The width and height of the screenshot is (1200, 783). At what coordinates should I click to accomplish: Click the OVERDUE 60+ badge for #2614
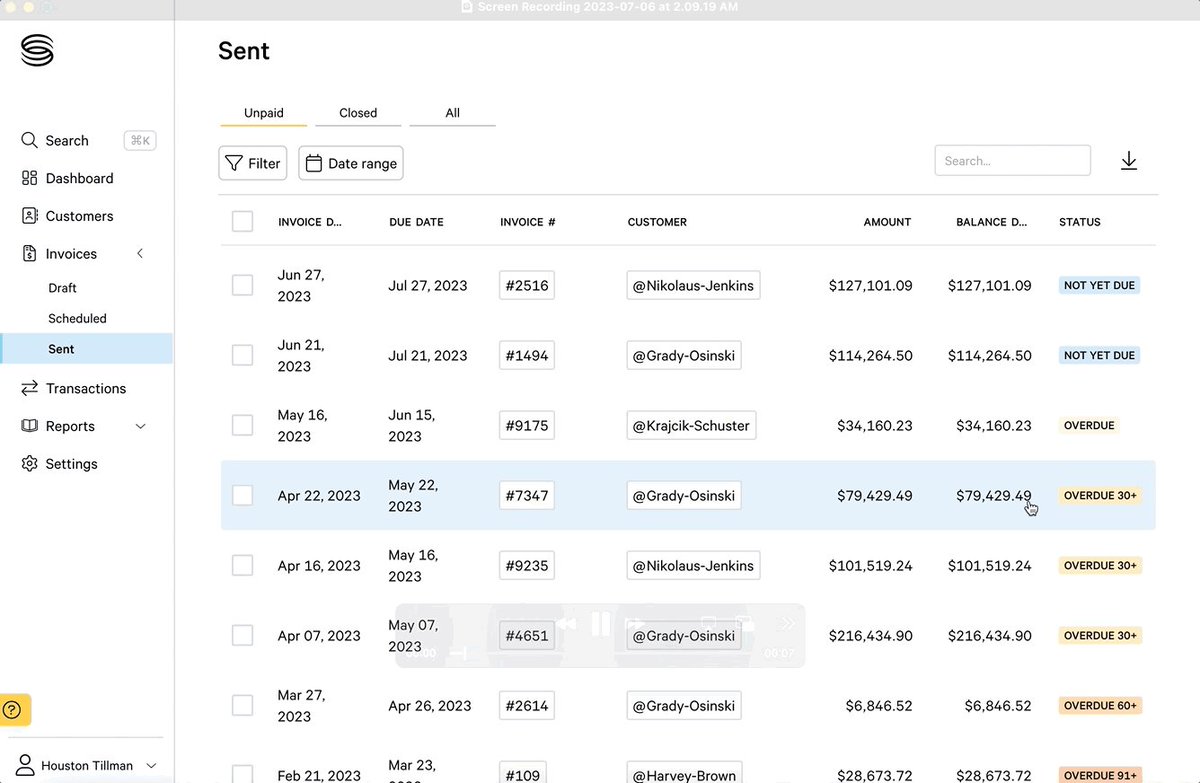click(x=1100, y=705)
